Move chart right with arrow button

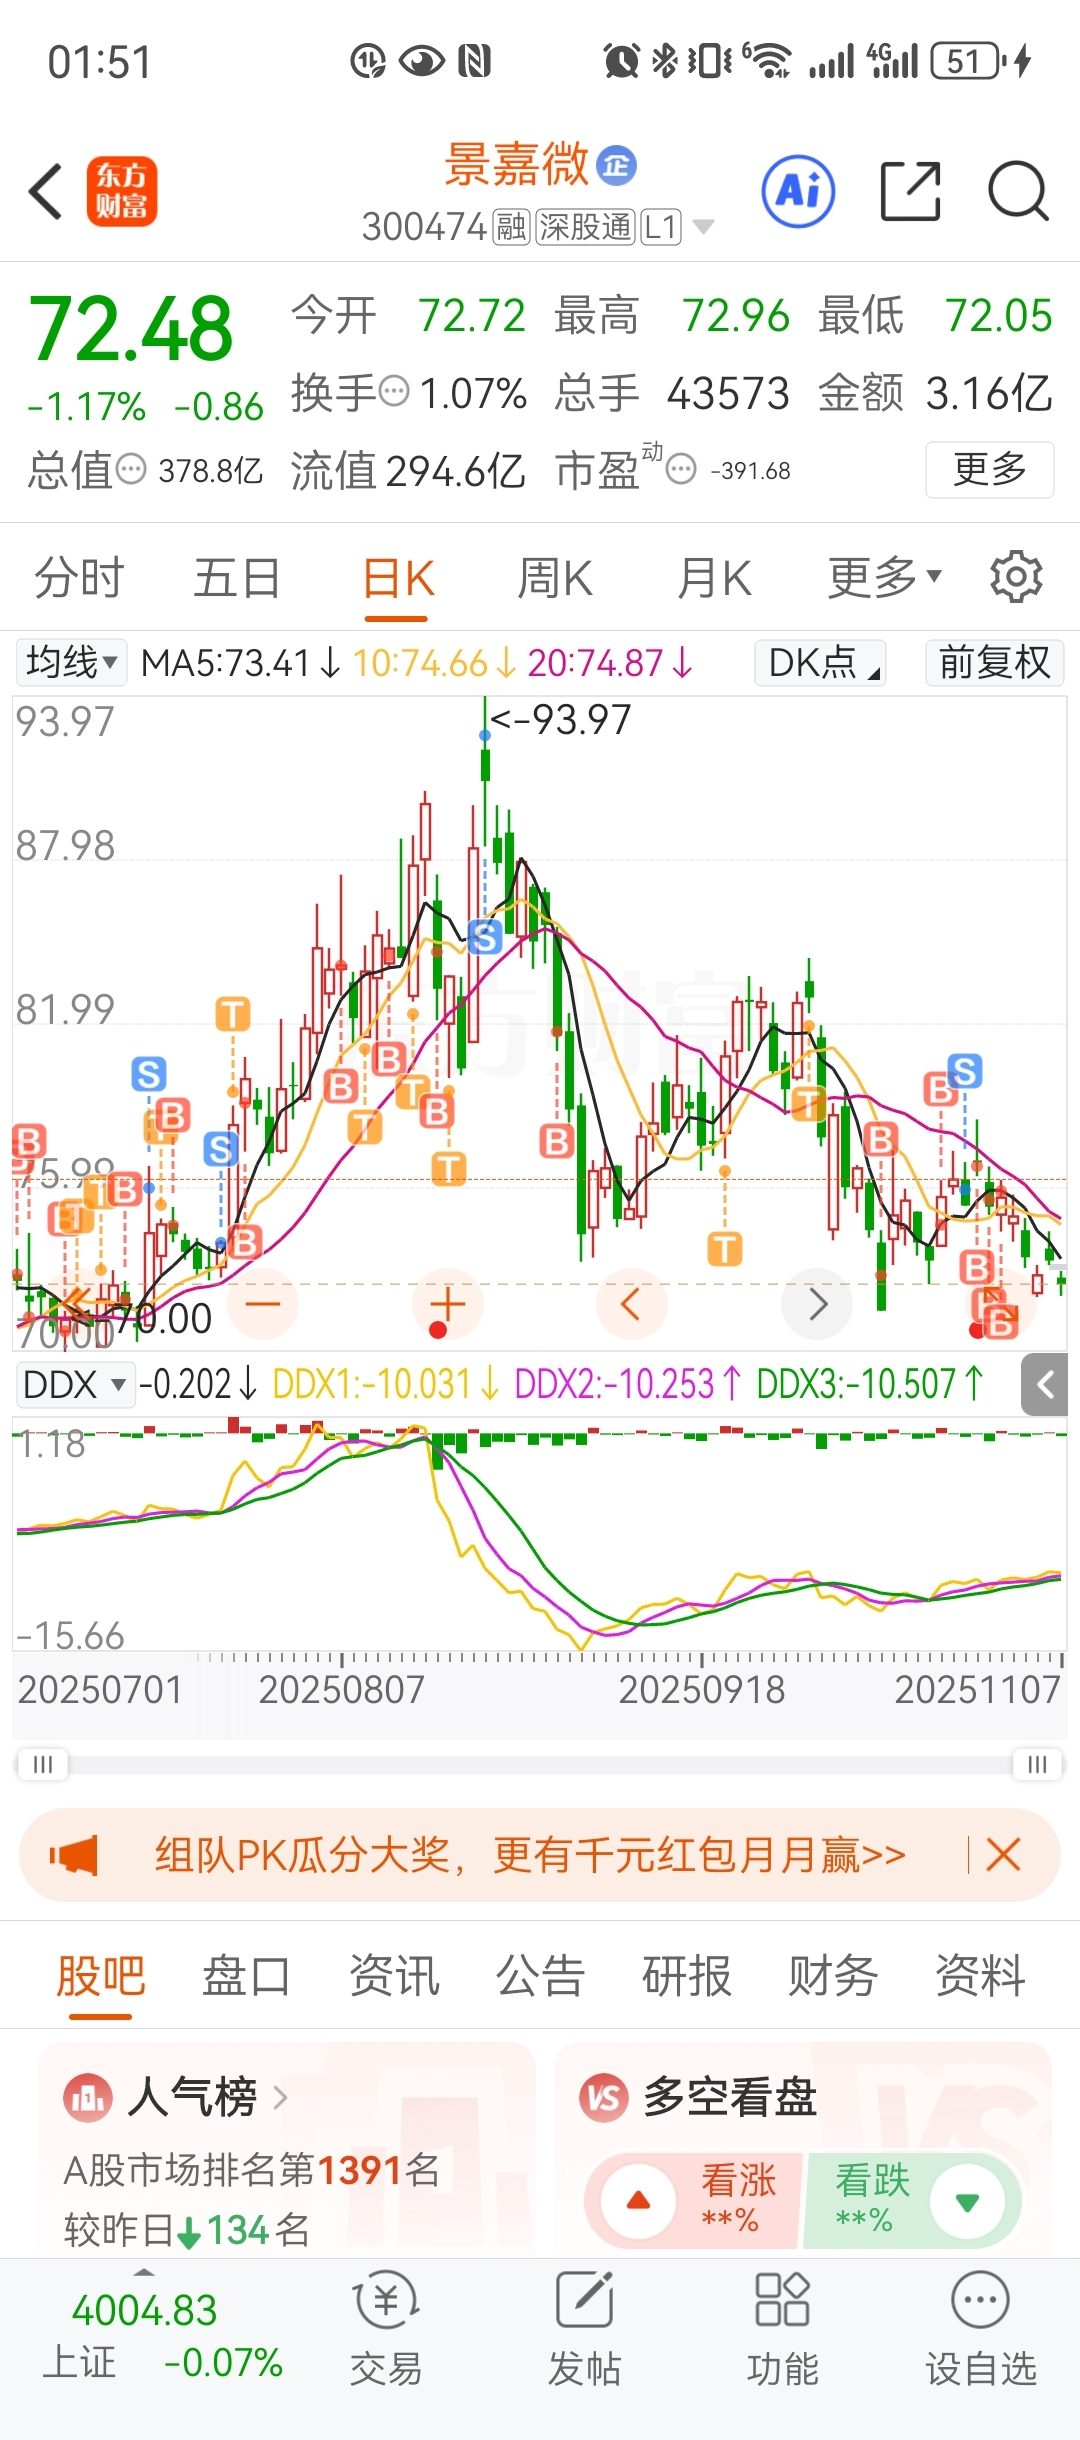tap(817, 1303)
